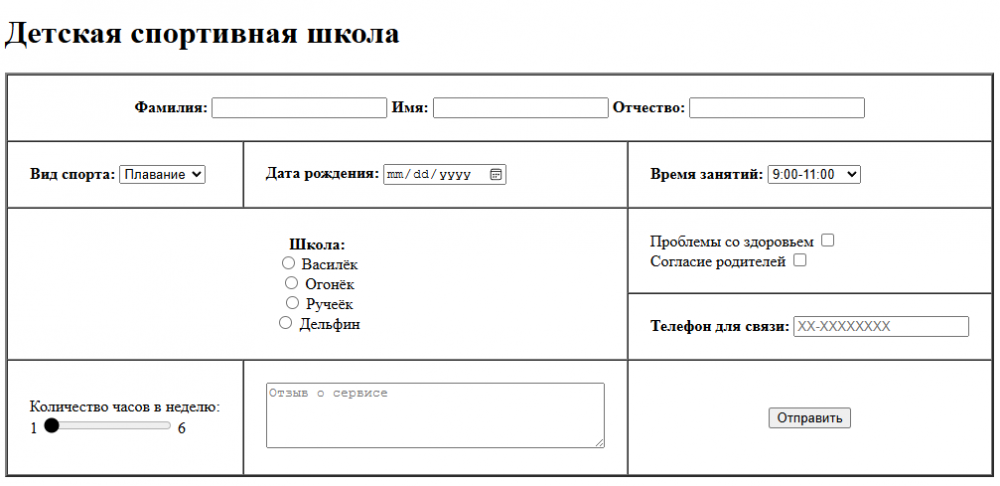1000x486 pixels.
Task: Focus the Телефон для связи field
Action: coord(881,327)
